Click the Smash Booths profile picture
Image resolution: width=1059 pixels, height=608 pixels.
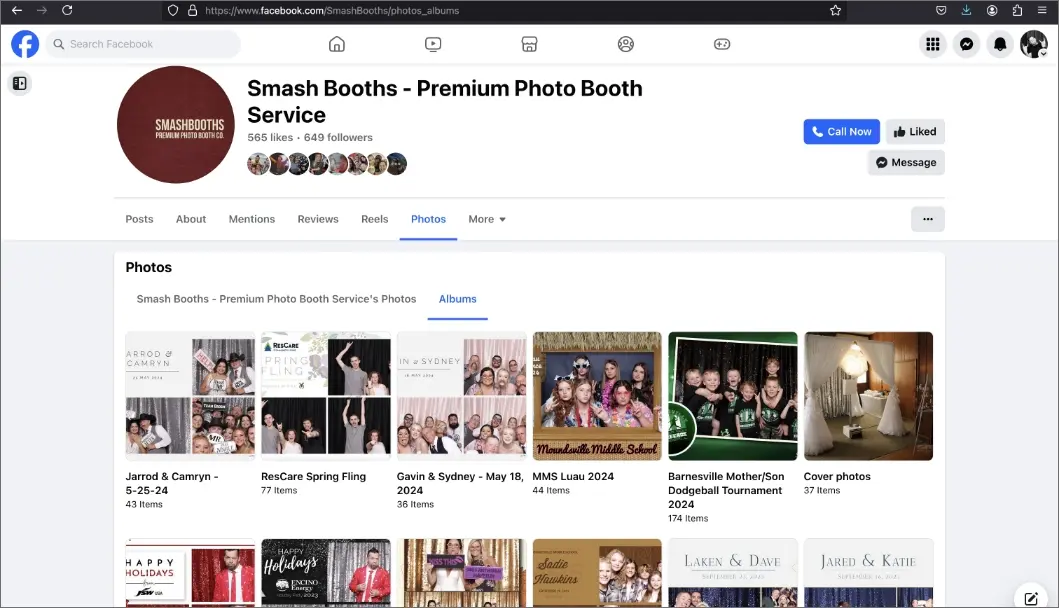[176, 124]
